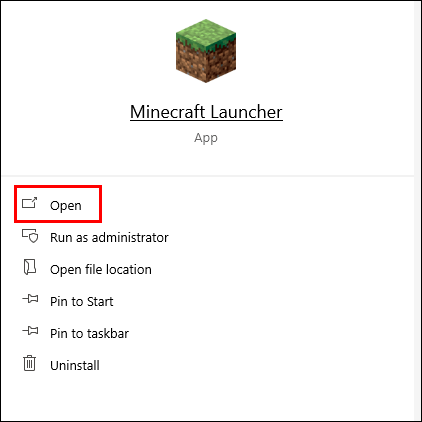422x422 pixels.
Task: Select the Open menu entry text
Action: (x=66, y=206)
